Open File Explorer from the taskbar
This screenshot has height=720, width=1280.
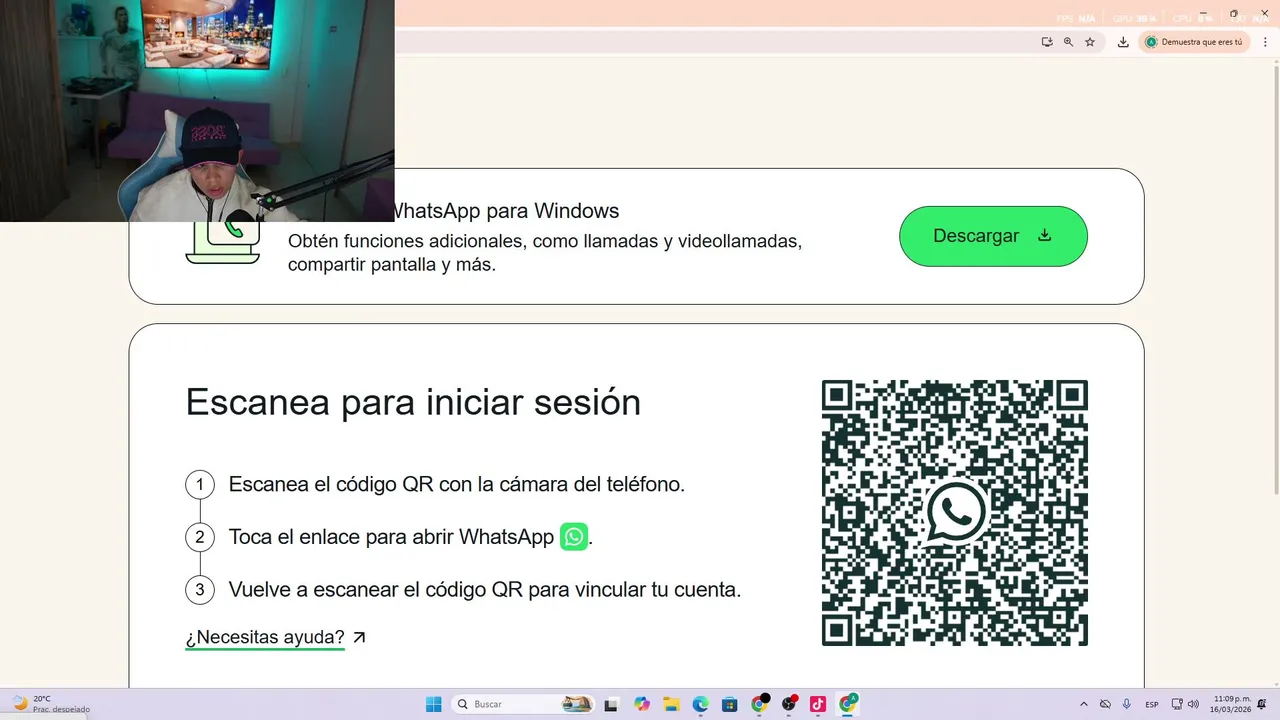click(x=671, y=704)
